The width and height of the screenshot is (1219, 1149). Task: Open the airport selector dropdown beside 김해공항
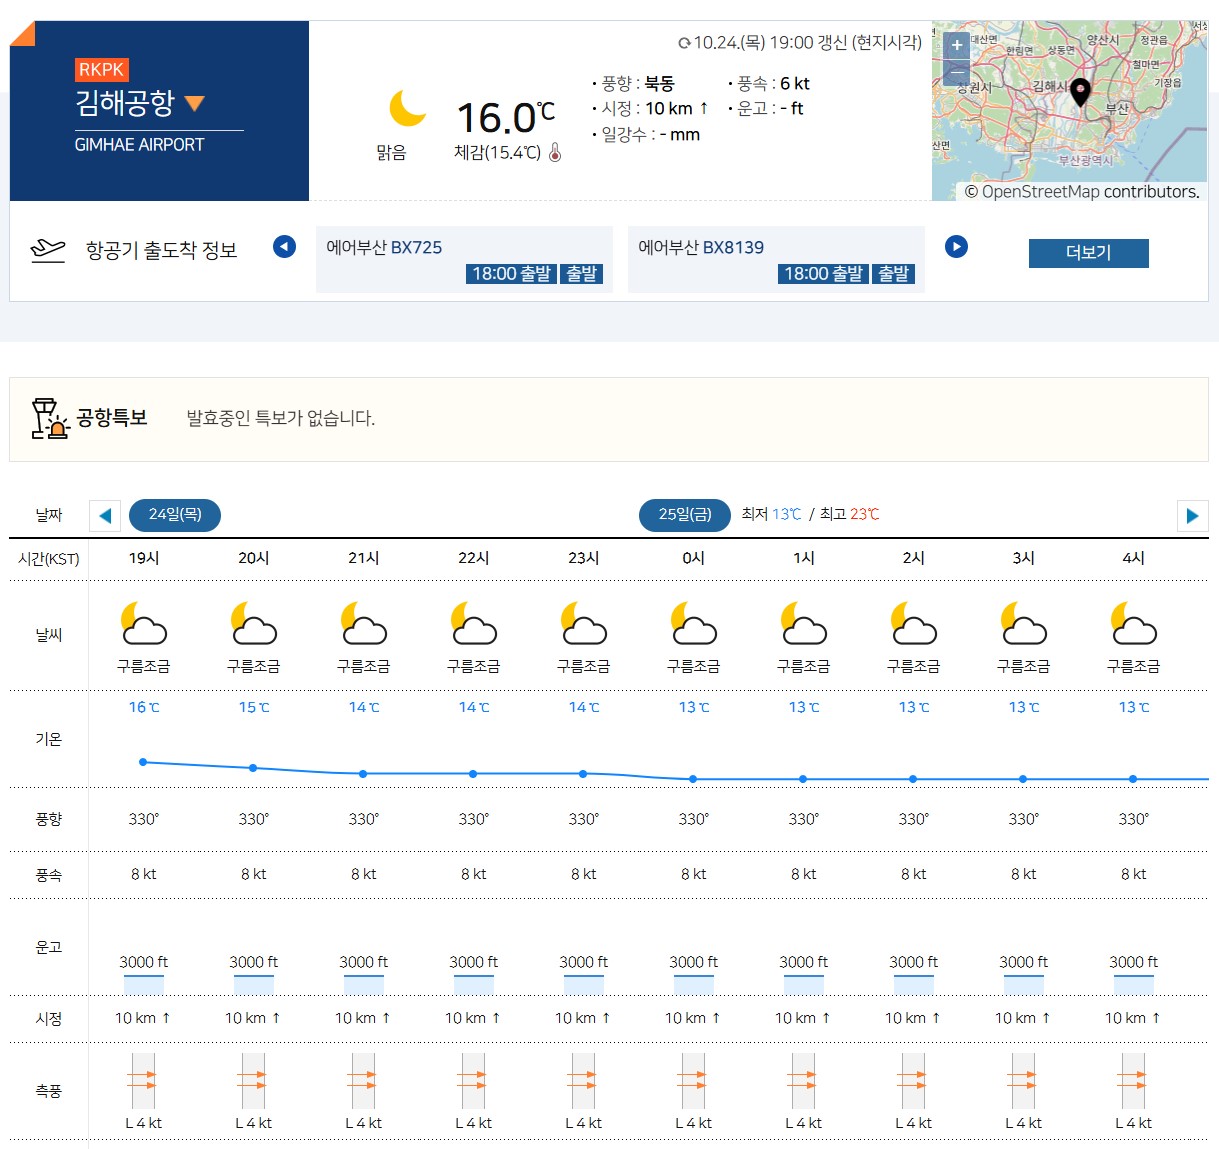[x=196, y=103]
